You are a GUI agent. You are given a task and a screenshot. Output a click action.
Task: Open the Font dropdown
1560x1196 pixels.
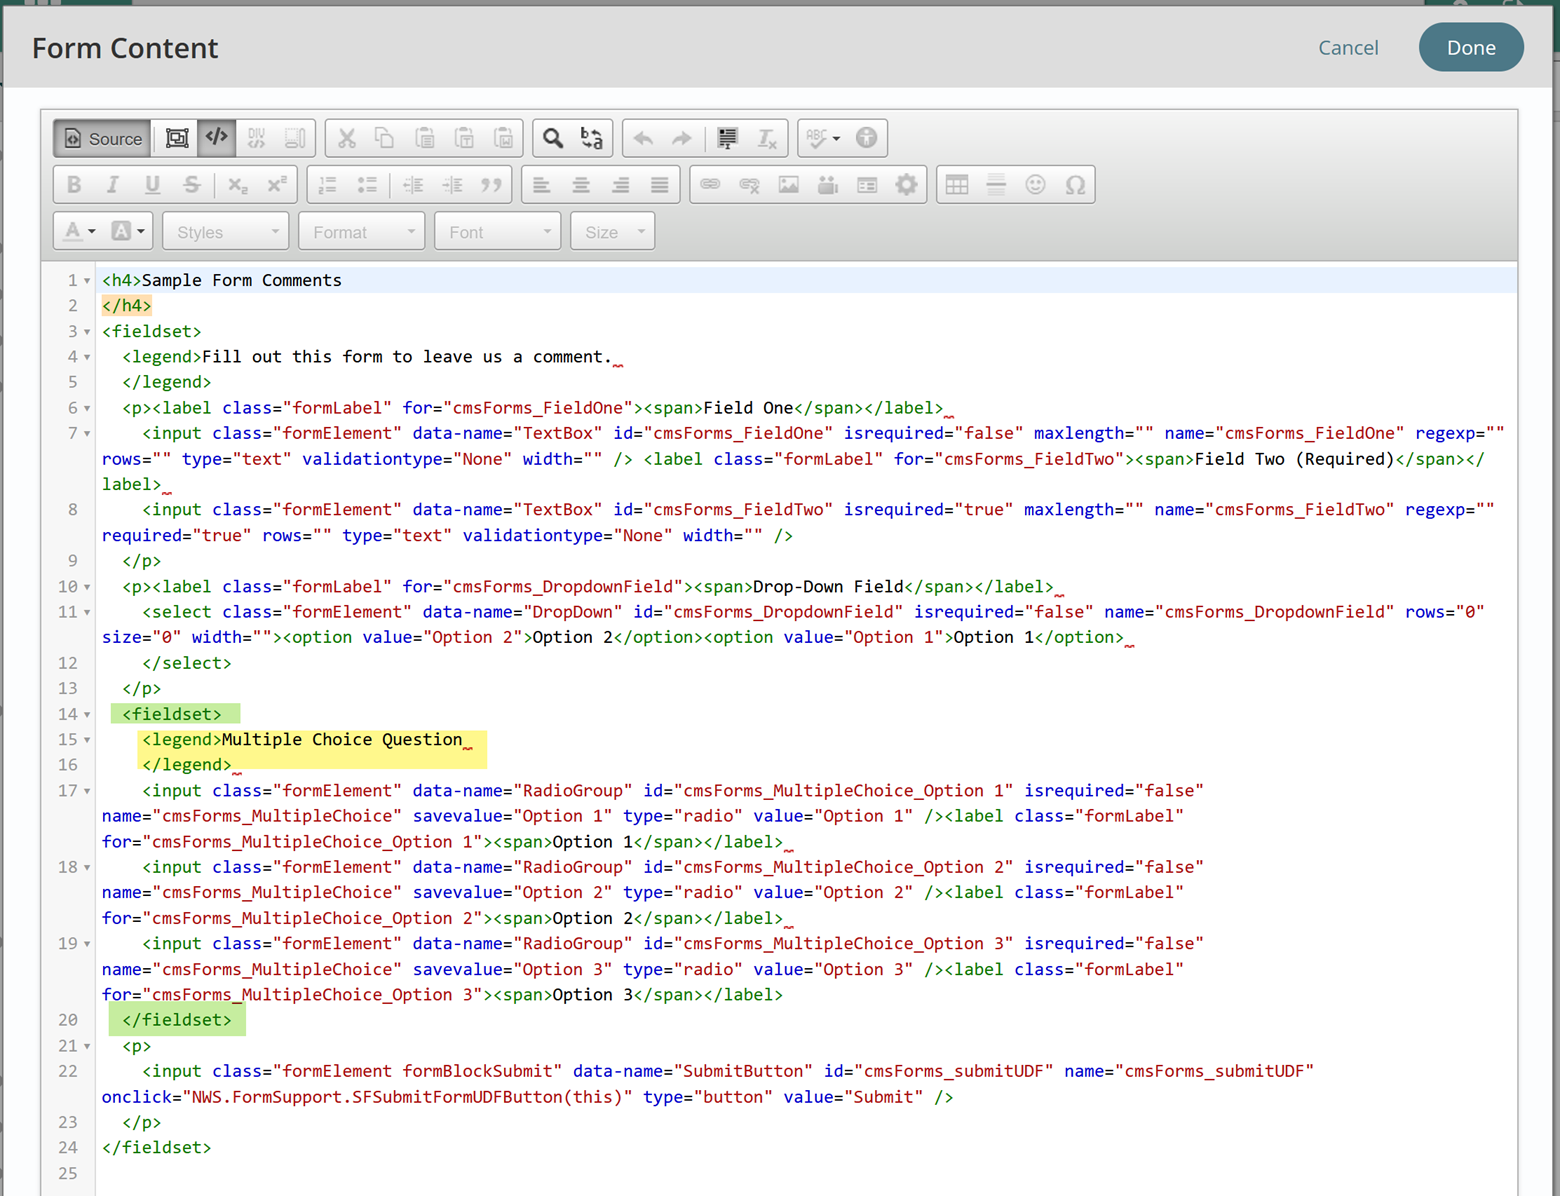498,232
